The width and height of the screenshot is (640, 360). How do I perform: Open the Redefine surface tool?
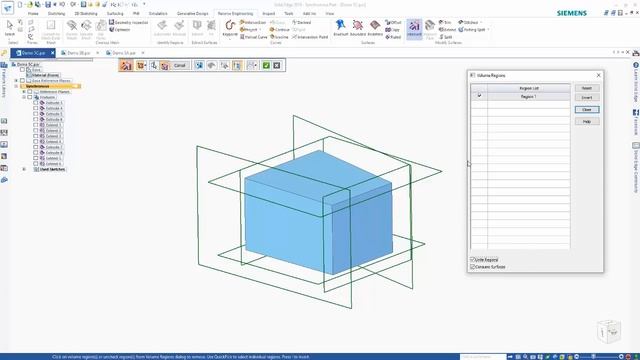click(x=375, y=28)
